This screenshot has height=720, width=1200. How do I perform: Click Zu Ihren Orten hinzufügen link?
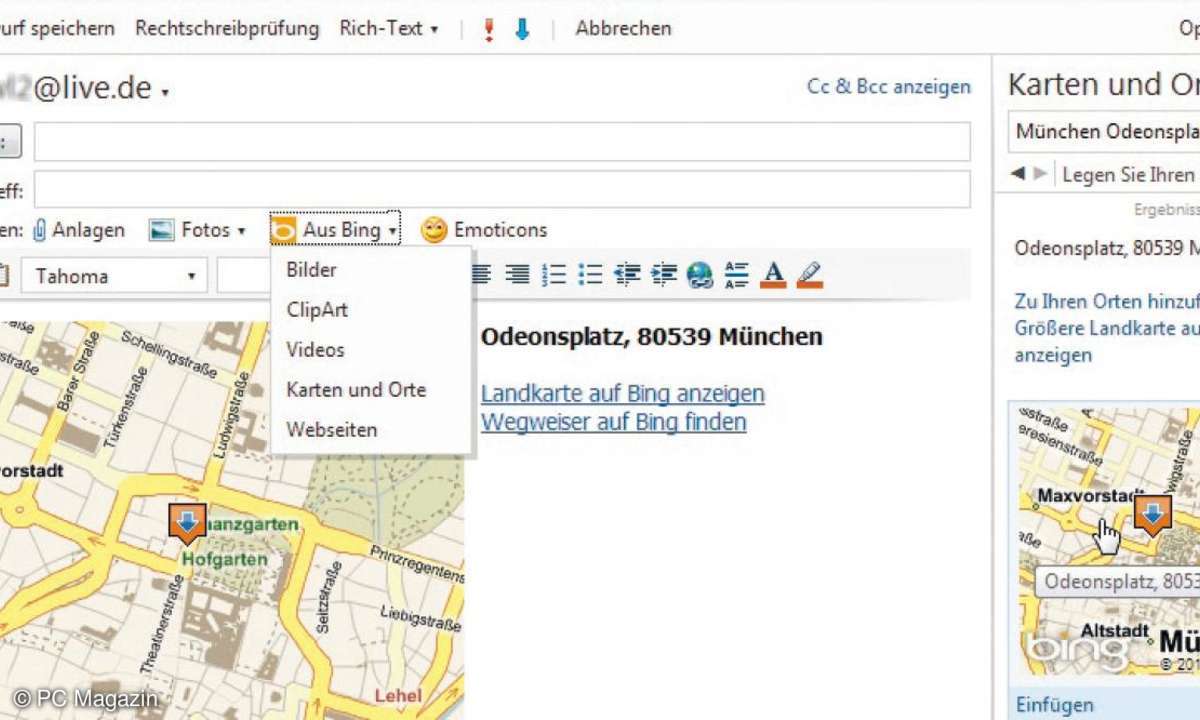pos(1107,300)
